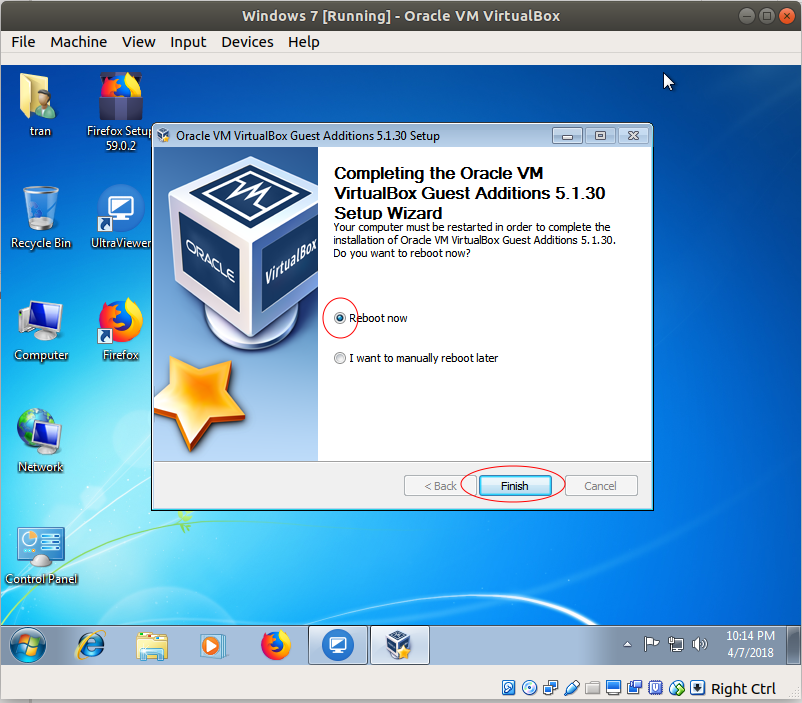Close the Guest Additions Setup dialog

click(633, 136)
